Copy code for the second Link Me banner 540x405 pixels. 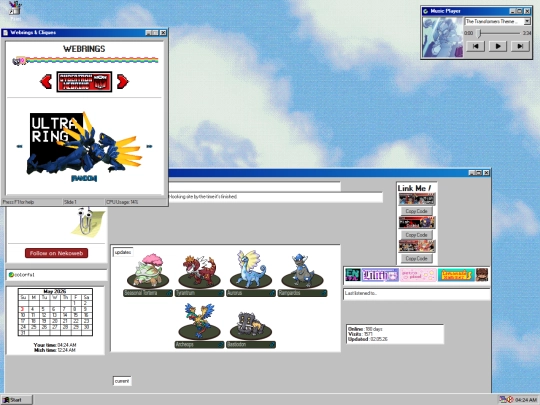[416, 235]
